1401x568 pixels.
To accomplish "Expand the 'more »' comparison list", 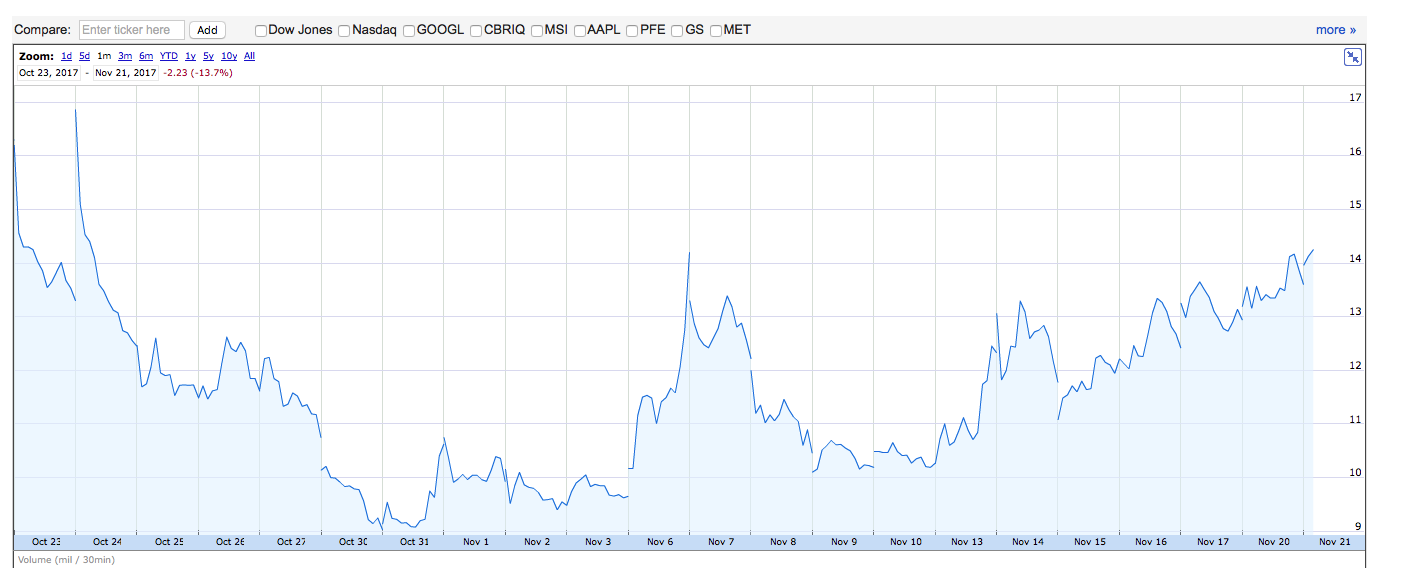I will point(1335,30).
